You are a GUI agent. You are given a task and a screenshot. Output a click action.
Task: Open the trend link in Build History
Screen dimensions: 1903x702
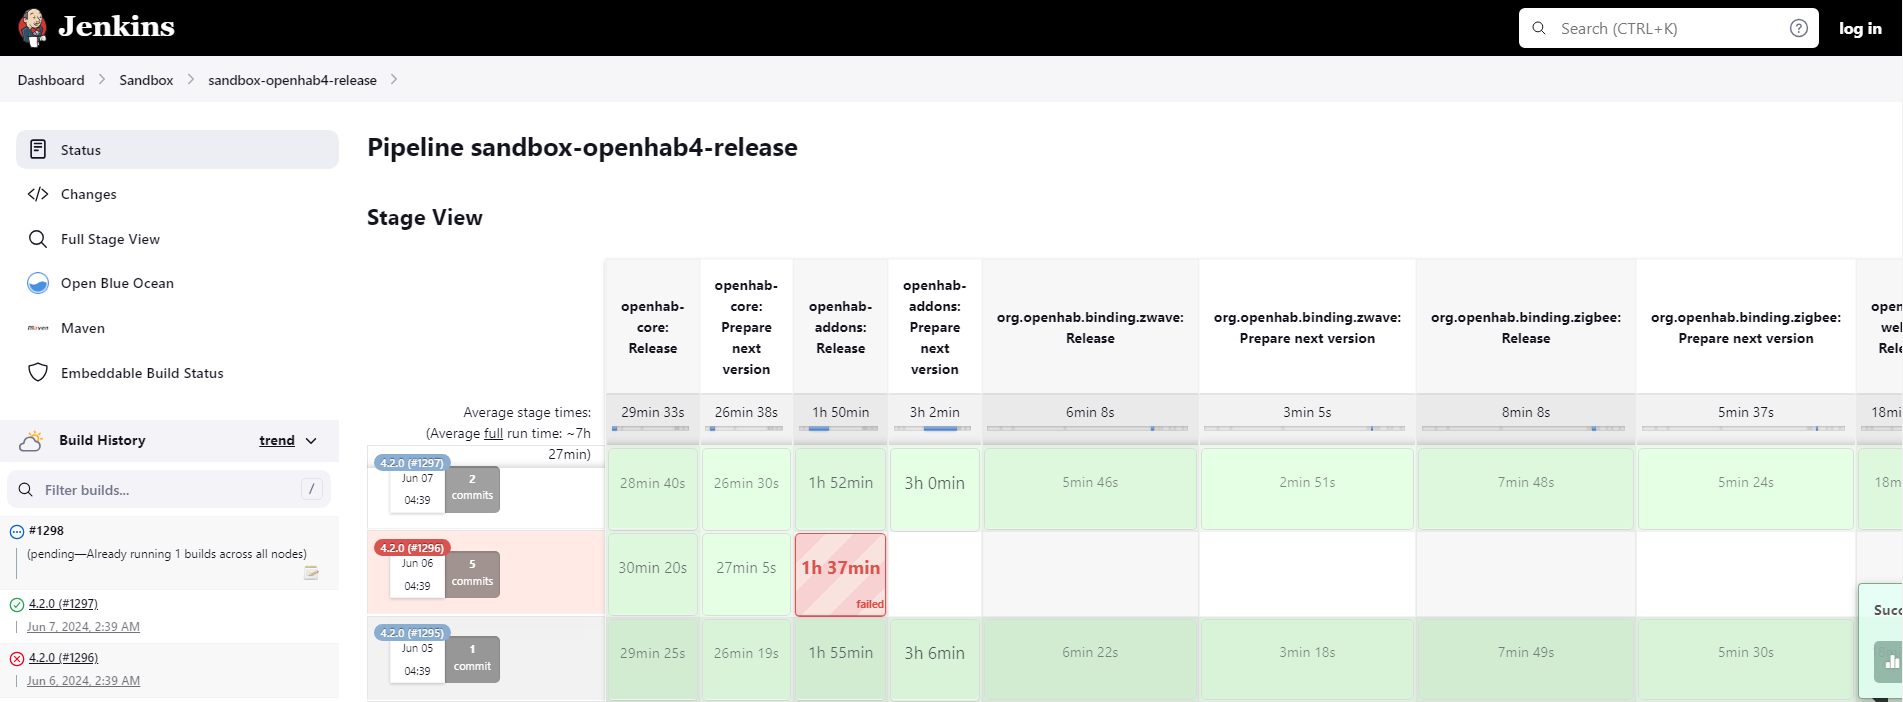pos(276,441)
